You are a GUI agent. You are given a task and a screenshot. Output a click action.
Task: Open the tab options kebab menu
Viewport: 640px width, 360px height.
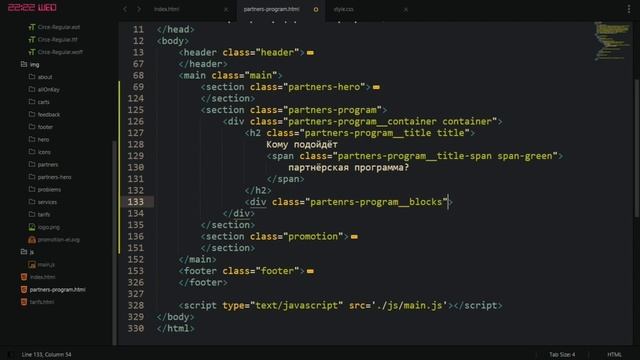(629, 9)
